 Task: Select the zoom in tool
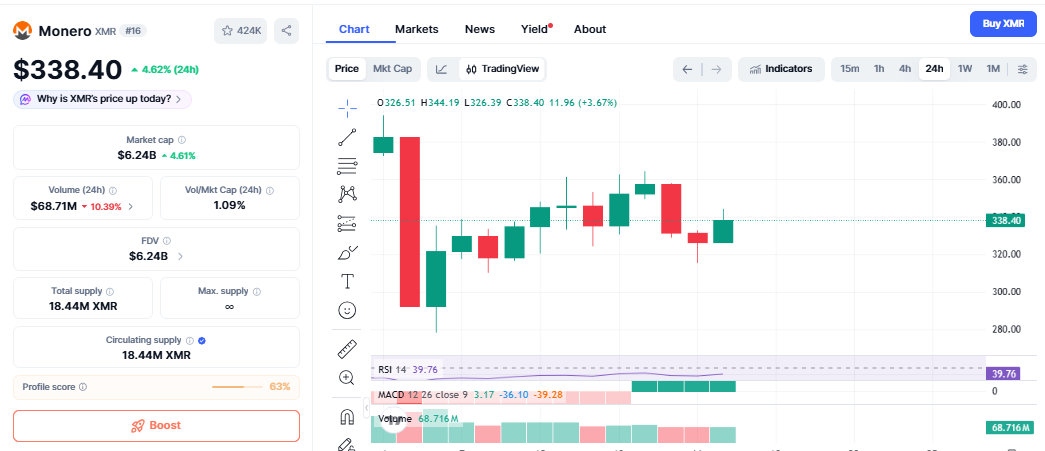point(347,378)
